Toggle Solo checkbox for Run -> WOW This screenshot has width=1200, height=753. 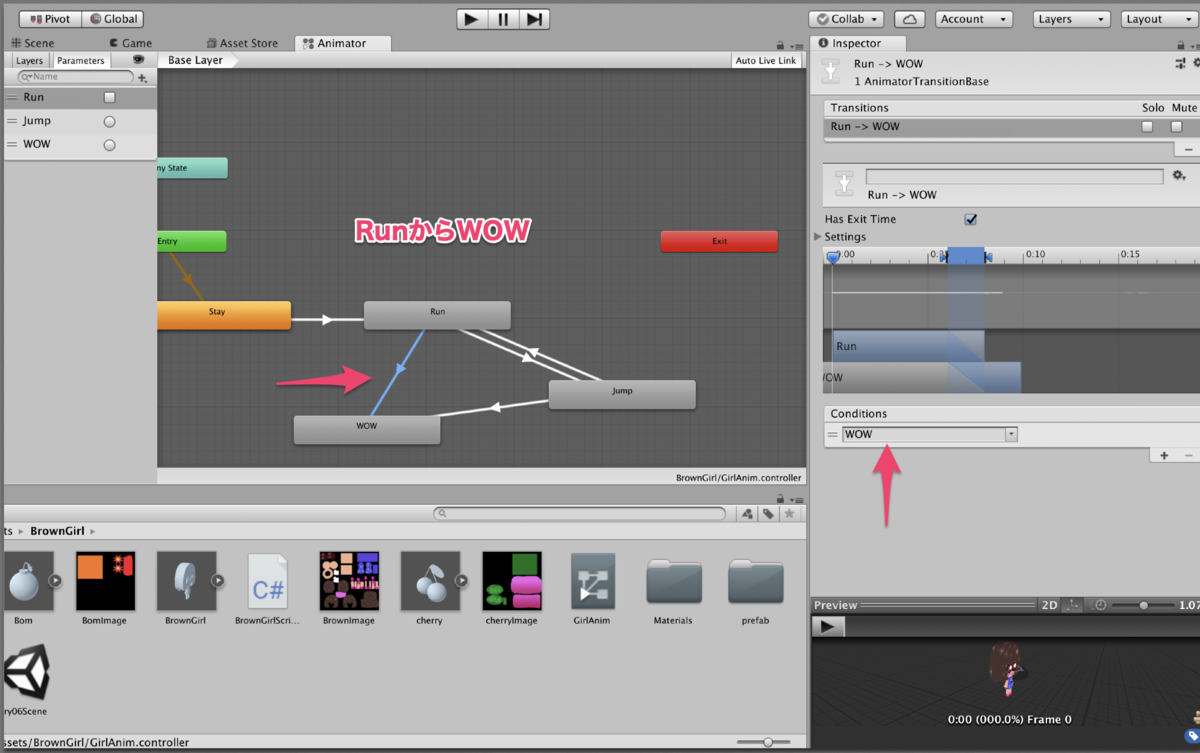(1148, 127)
